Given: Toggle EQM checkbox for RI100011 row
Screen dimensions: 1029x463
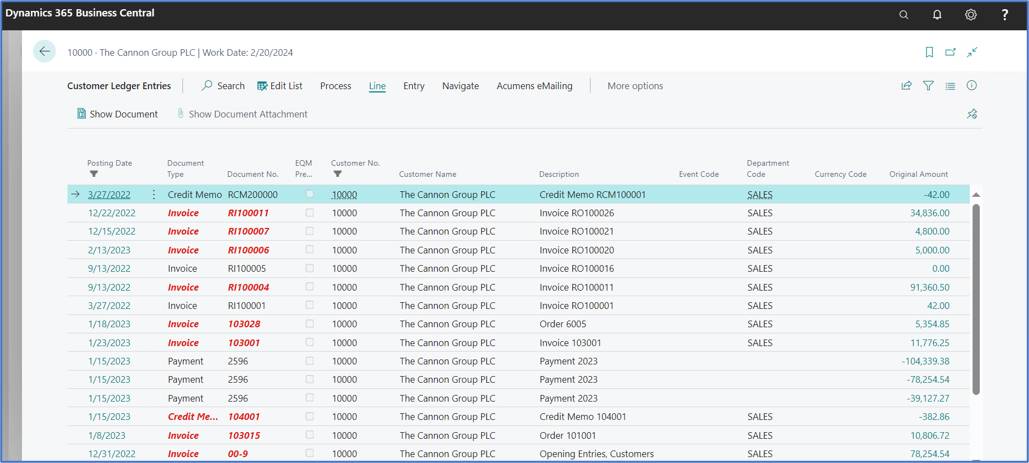Looking at the screenshot, I should pyautogui.click(x=310, y=212).
